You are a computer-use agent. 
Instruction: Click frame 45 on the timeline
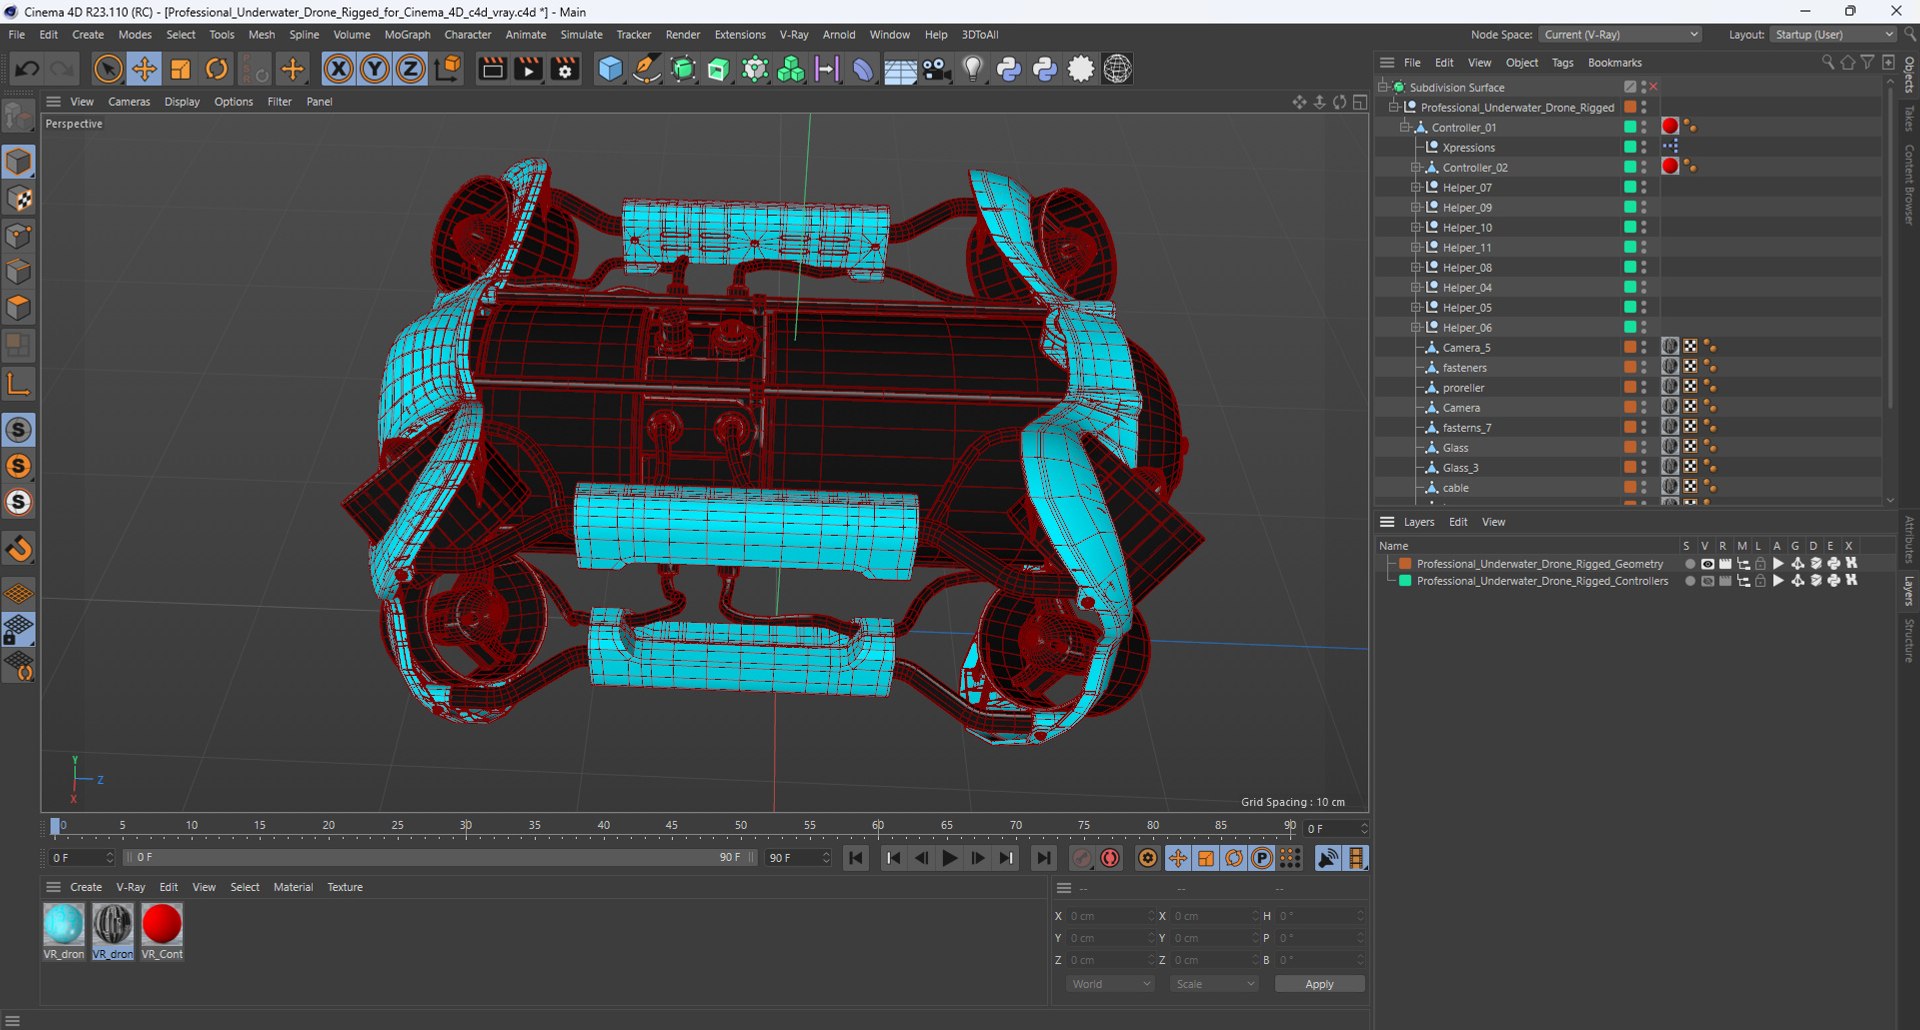pos(672,827)
